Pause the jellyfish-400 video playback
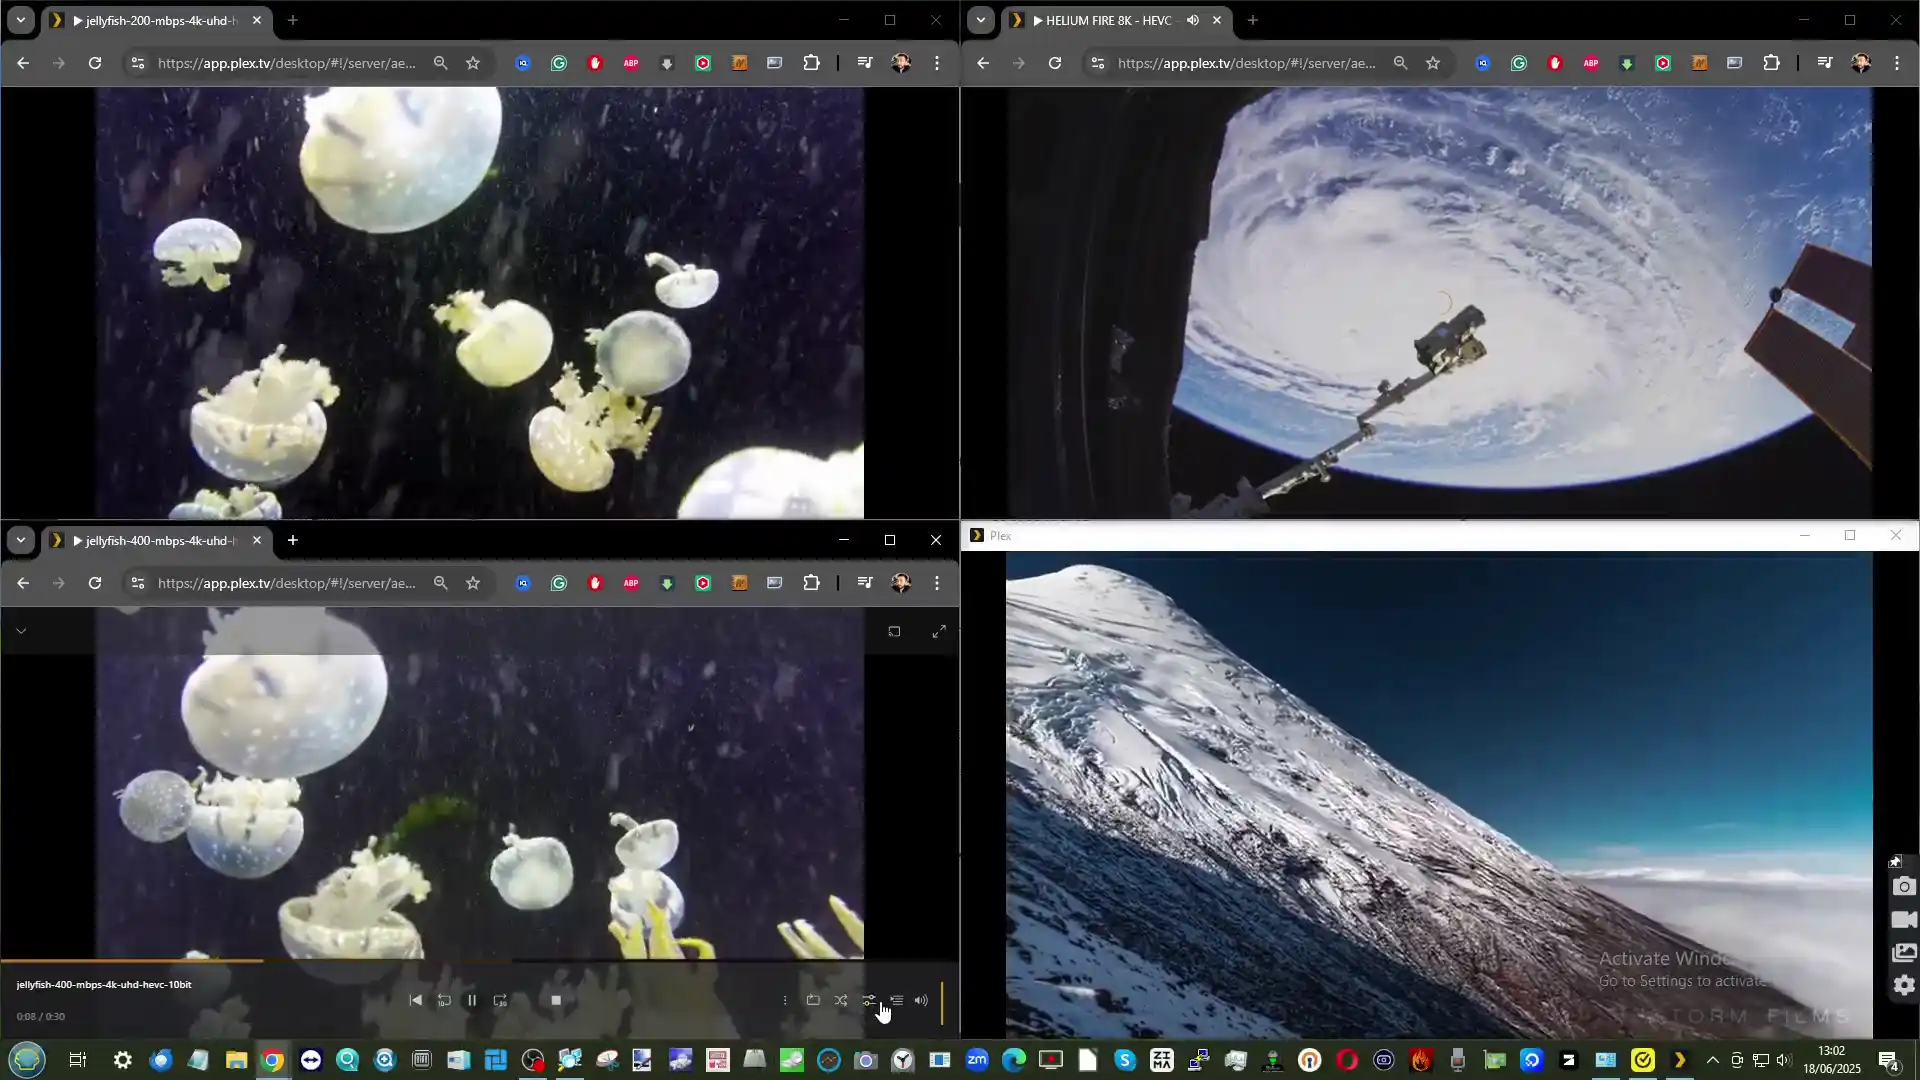Image resolution: width=1920 pixels, height=1080 pixels. (472, 1000)
